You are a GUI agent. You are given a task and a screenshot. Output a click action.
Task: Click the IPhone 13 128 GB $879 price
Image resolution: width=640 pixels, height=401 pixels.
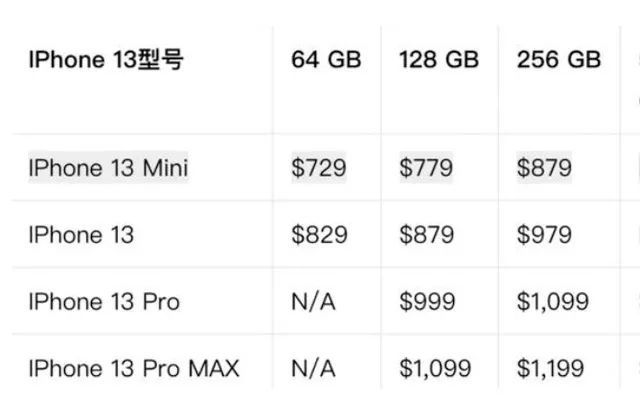point(427,235)
